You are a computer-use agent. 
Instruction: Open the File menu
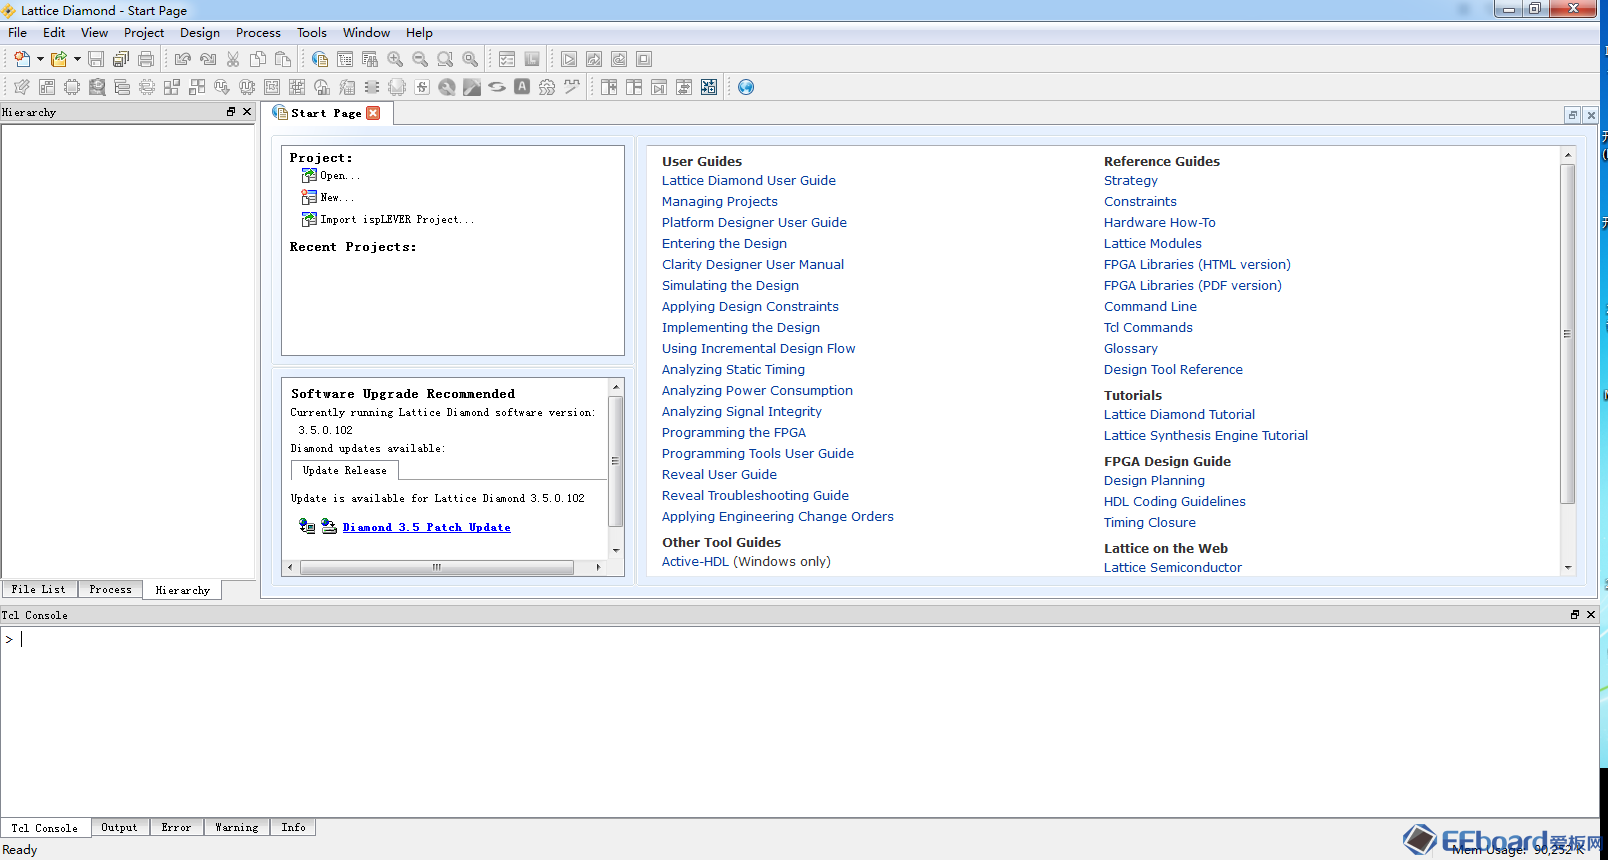pos(18,33)
